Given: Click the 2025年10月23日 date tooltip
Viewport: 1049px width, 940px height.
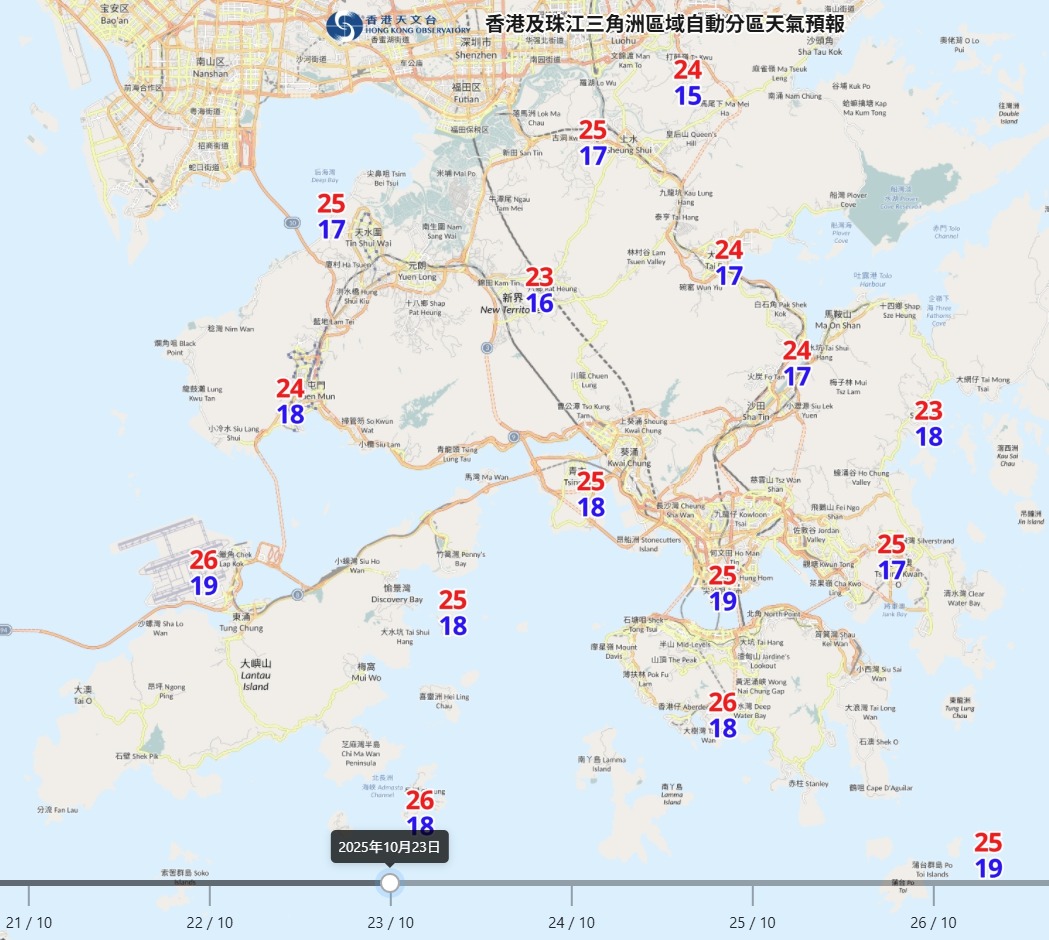Looking at the screenshot, I should pos(390,847).
